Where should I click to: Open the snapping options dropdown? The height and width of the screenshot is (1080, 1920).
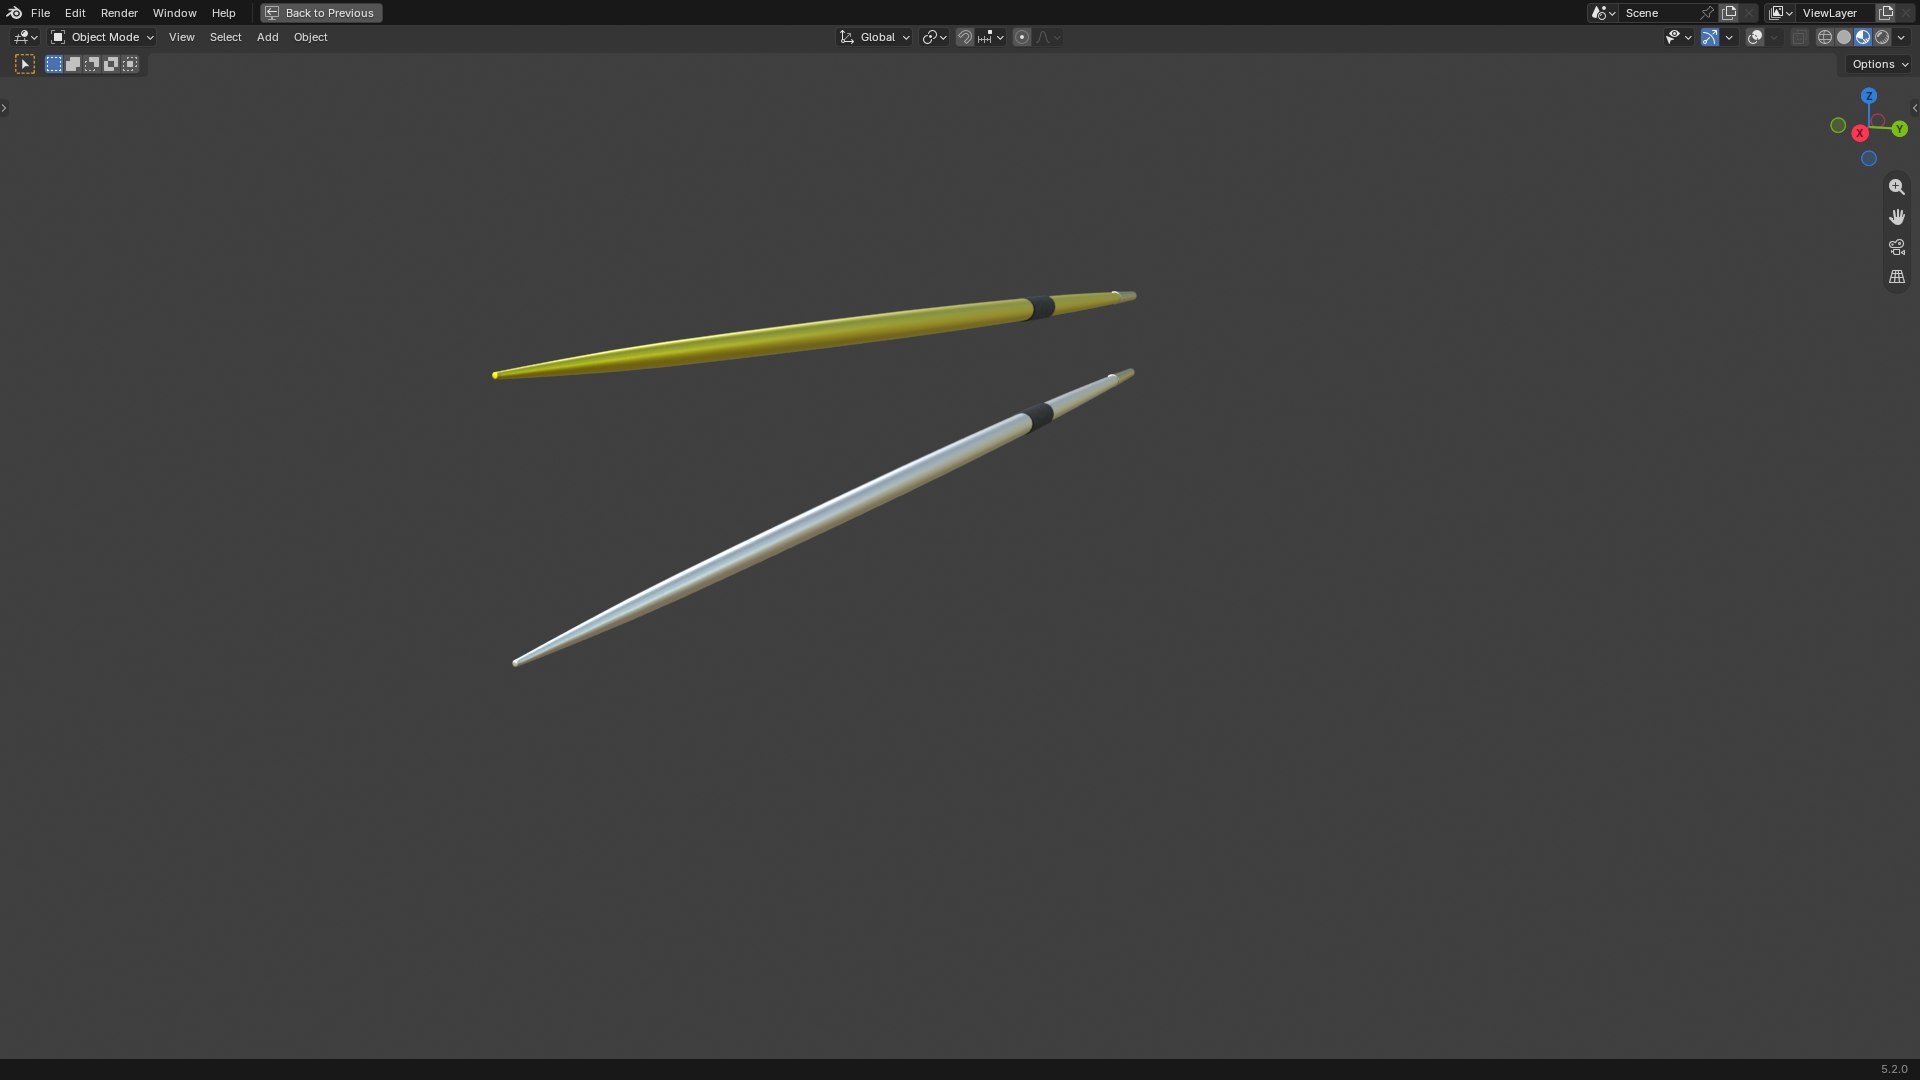991,37
